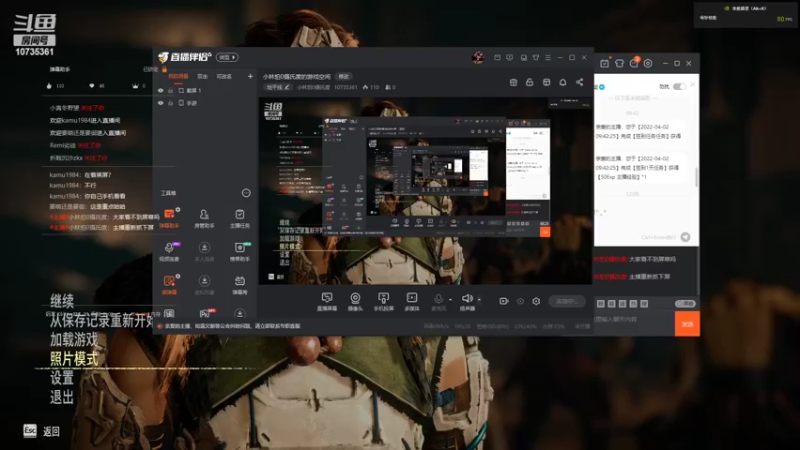
Task: Open the notification bell icon
Action: click(x=563, y=82)
